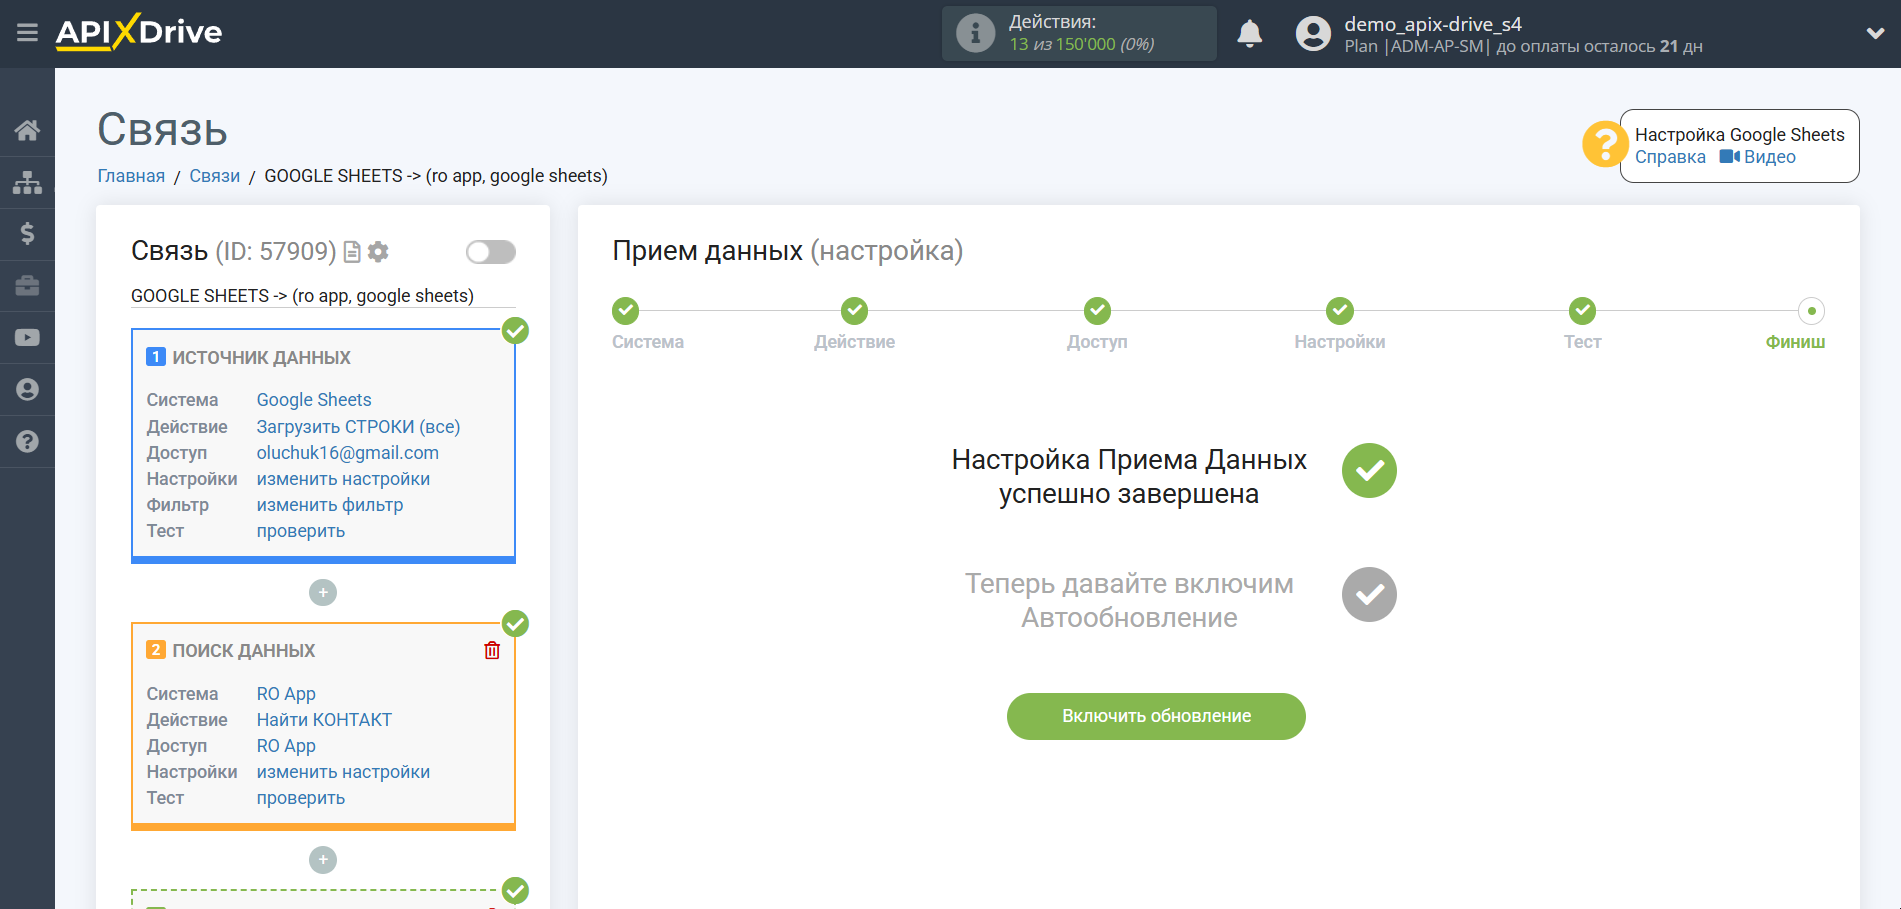Click the Действия usage progress indicator
This screenshot has width=1901, height=909.
(1079, 33)
